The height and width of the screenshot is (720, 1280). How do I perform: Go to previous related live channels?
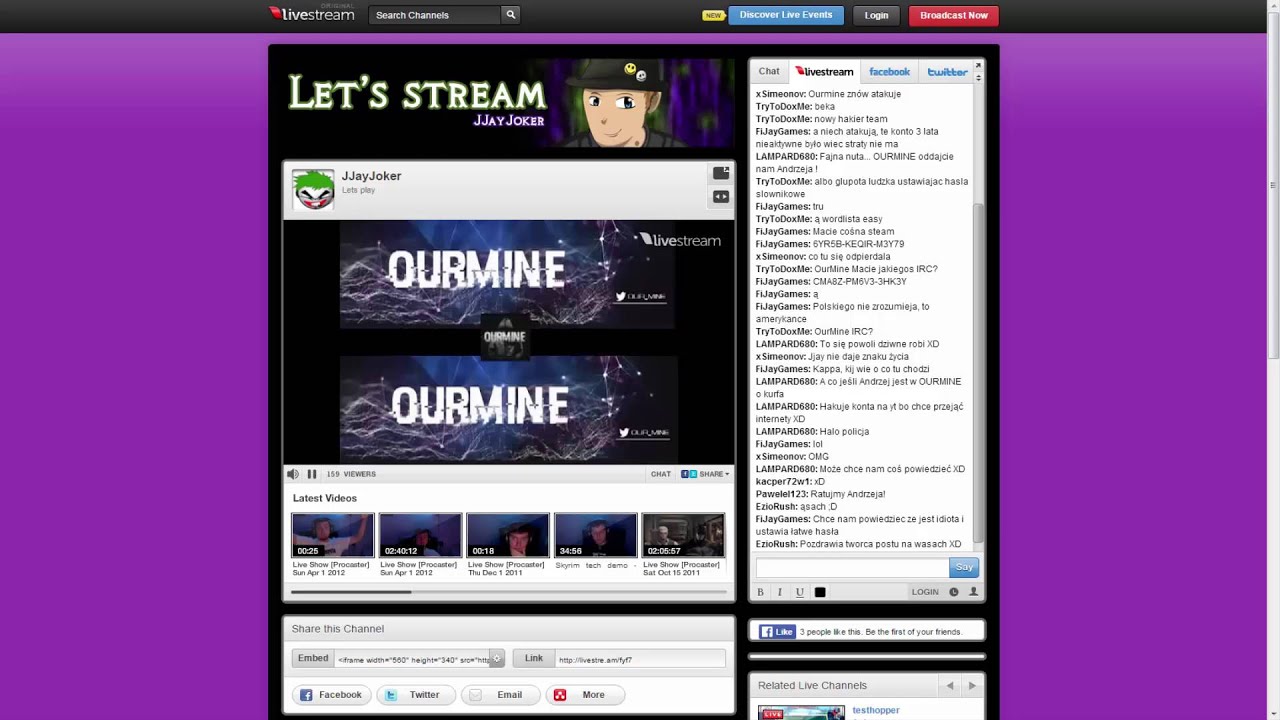(950, 686)
